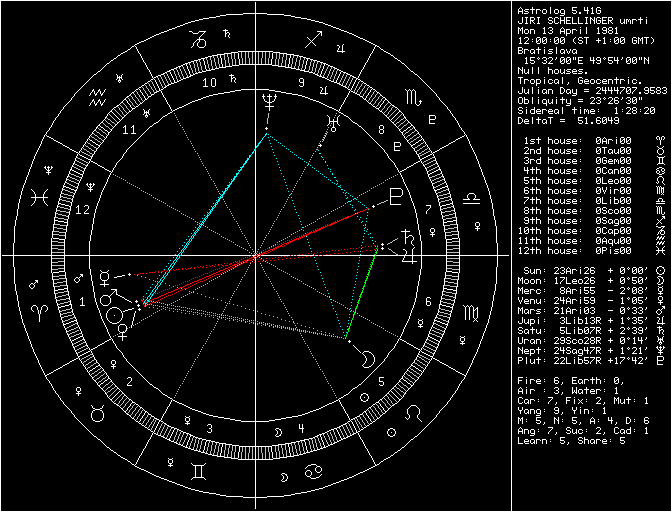Click the Mercury glyph in the chart wheel
672x512 pixels.
(x=103, y=272)
